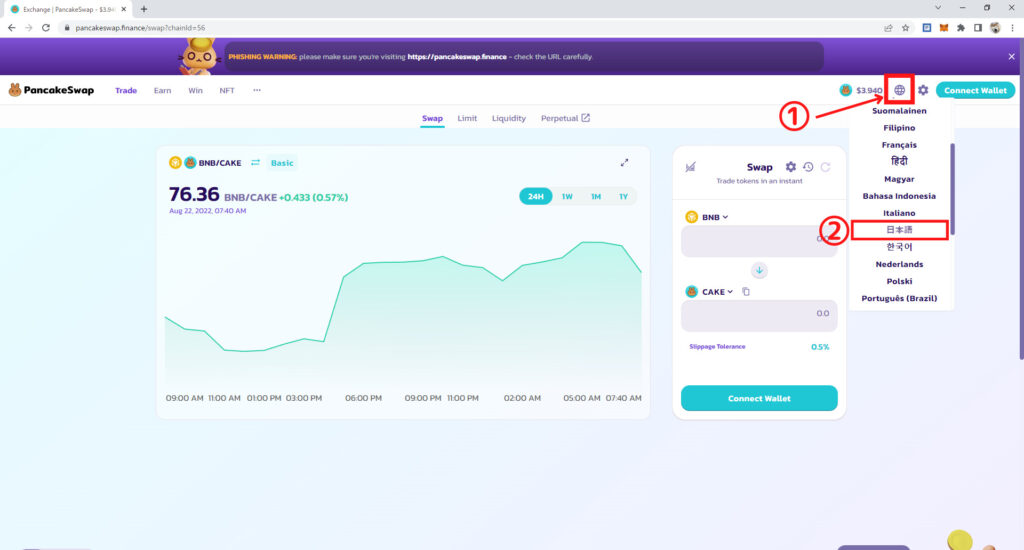The height and width of the screenshot is (550, 1024).
Task: Switch BNB/CAKE pair direction arrows
Action: (255, 163)
